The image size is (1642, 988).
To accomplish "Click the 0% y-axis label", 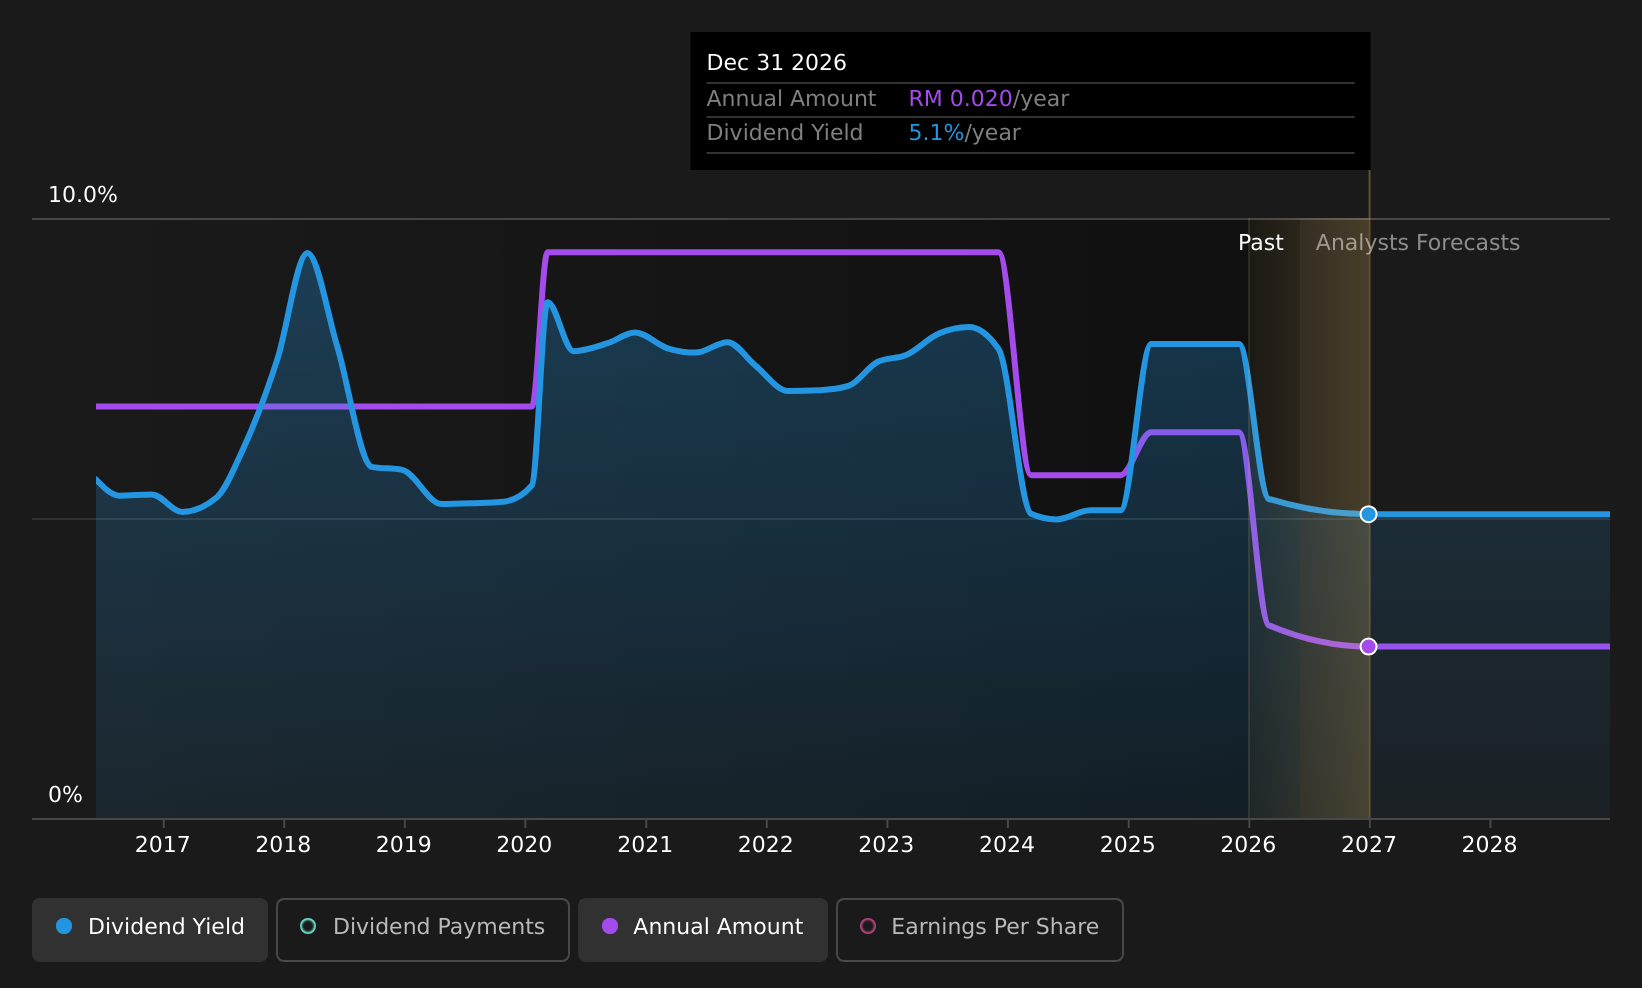I will [66, 795].
